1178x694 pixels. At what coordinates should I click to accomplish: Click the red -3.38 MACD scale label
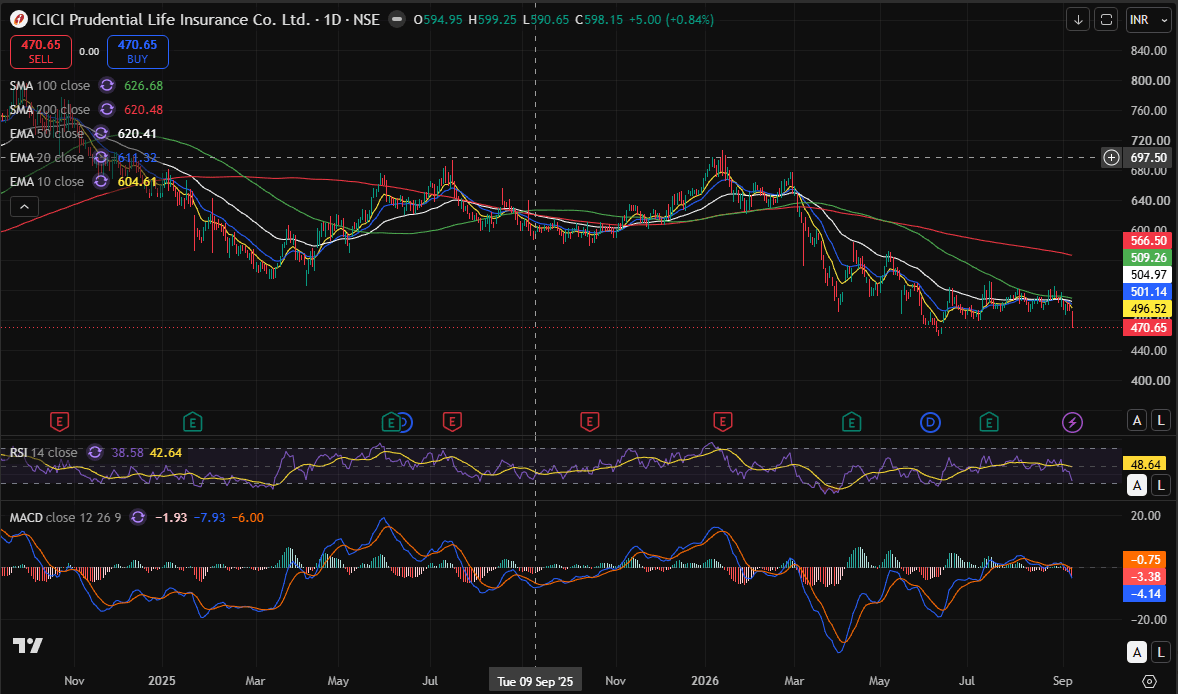pos(1144,577)
